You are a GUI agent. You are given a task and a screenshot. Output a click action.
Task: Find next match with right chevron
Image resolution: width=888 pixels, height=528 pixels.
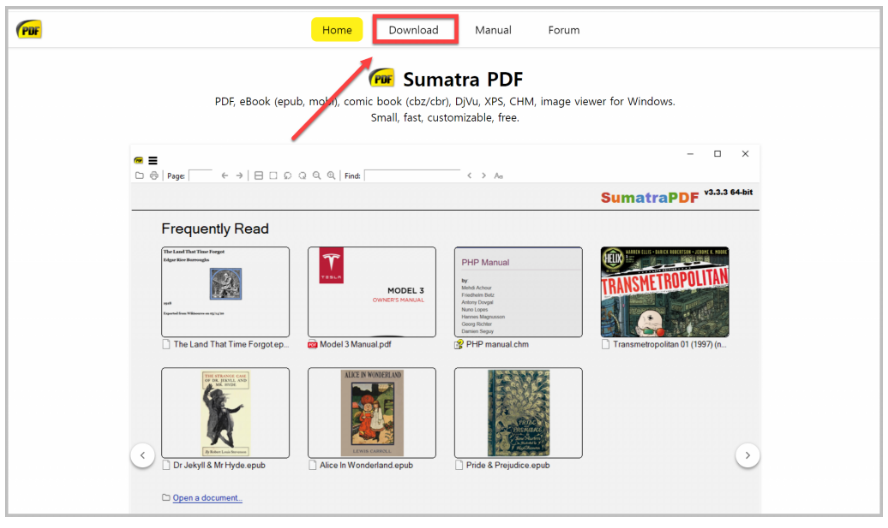[x=484, y=176]
